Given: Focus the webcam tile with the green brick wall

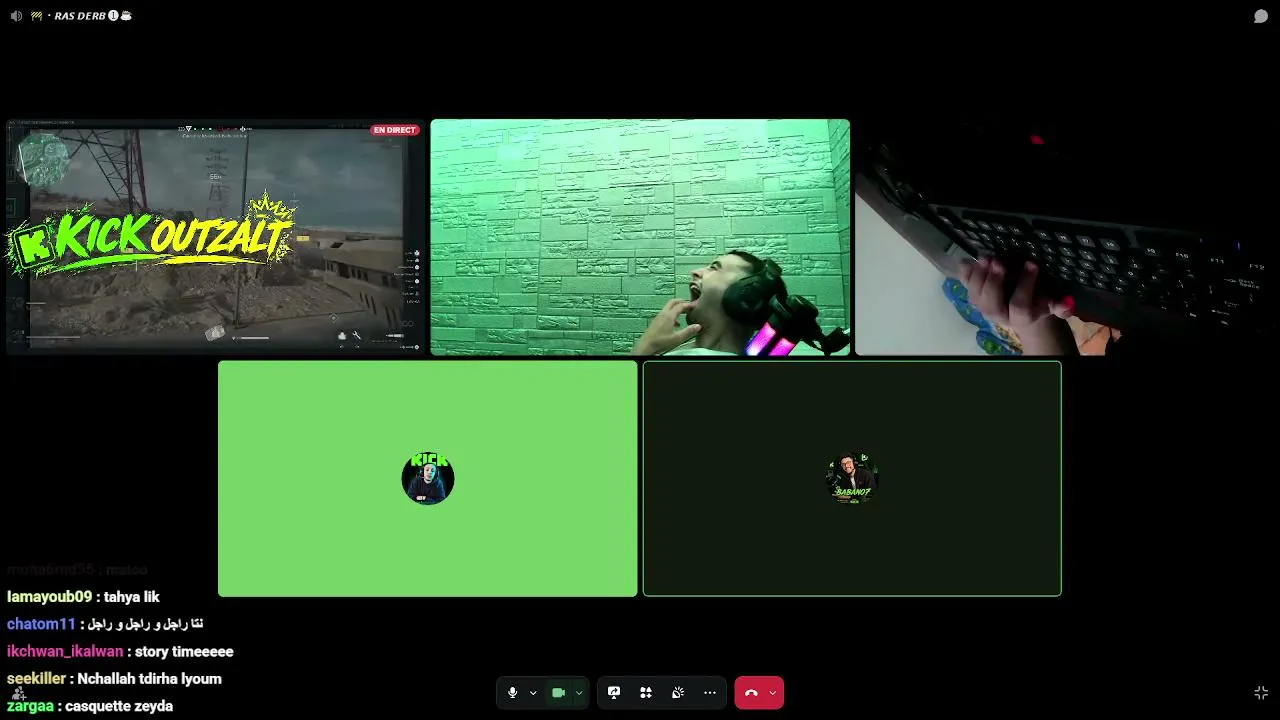Looking at the screenshot, I should 640,237.
